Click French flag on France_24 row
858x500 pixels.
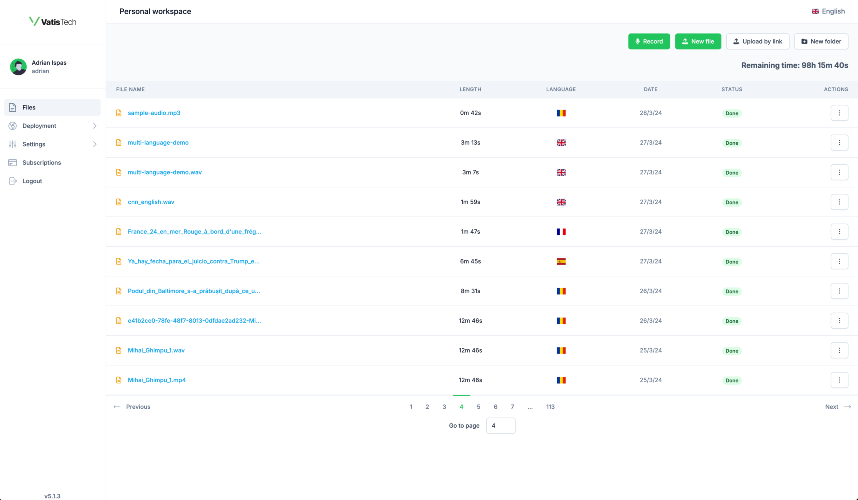point(561,232)
